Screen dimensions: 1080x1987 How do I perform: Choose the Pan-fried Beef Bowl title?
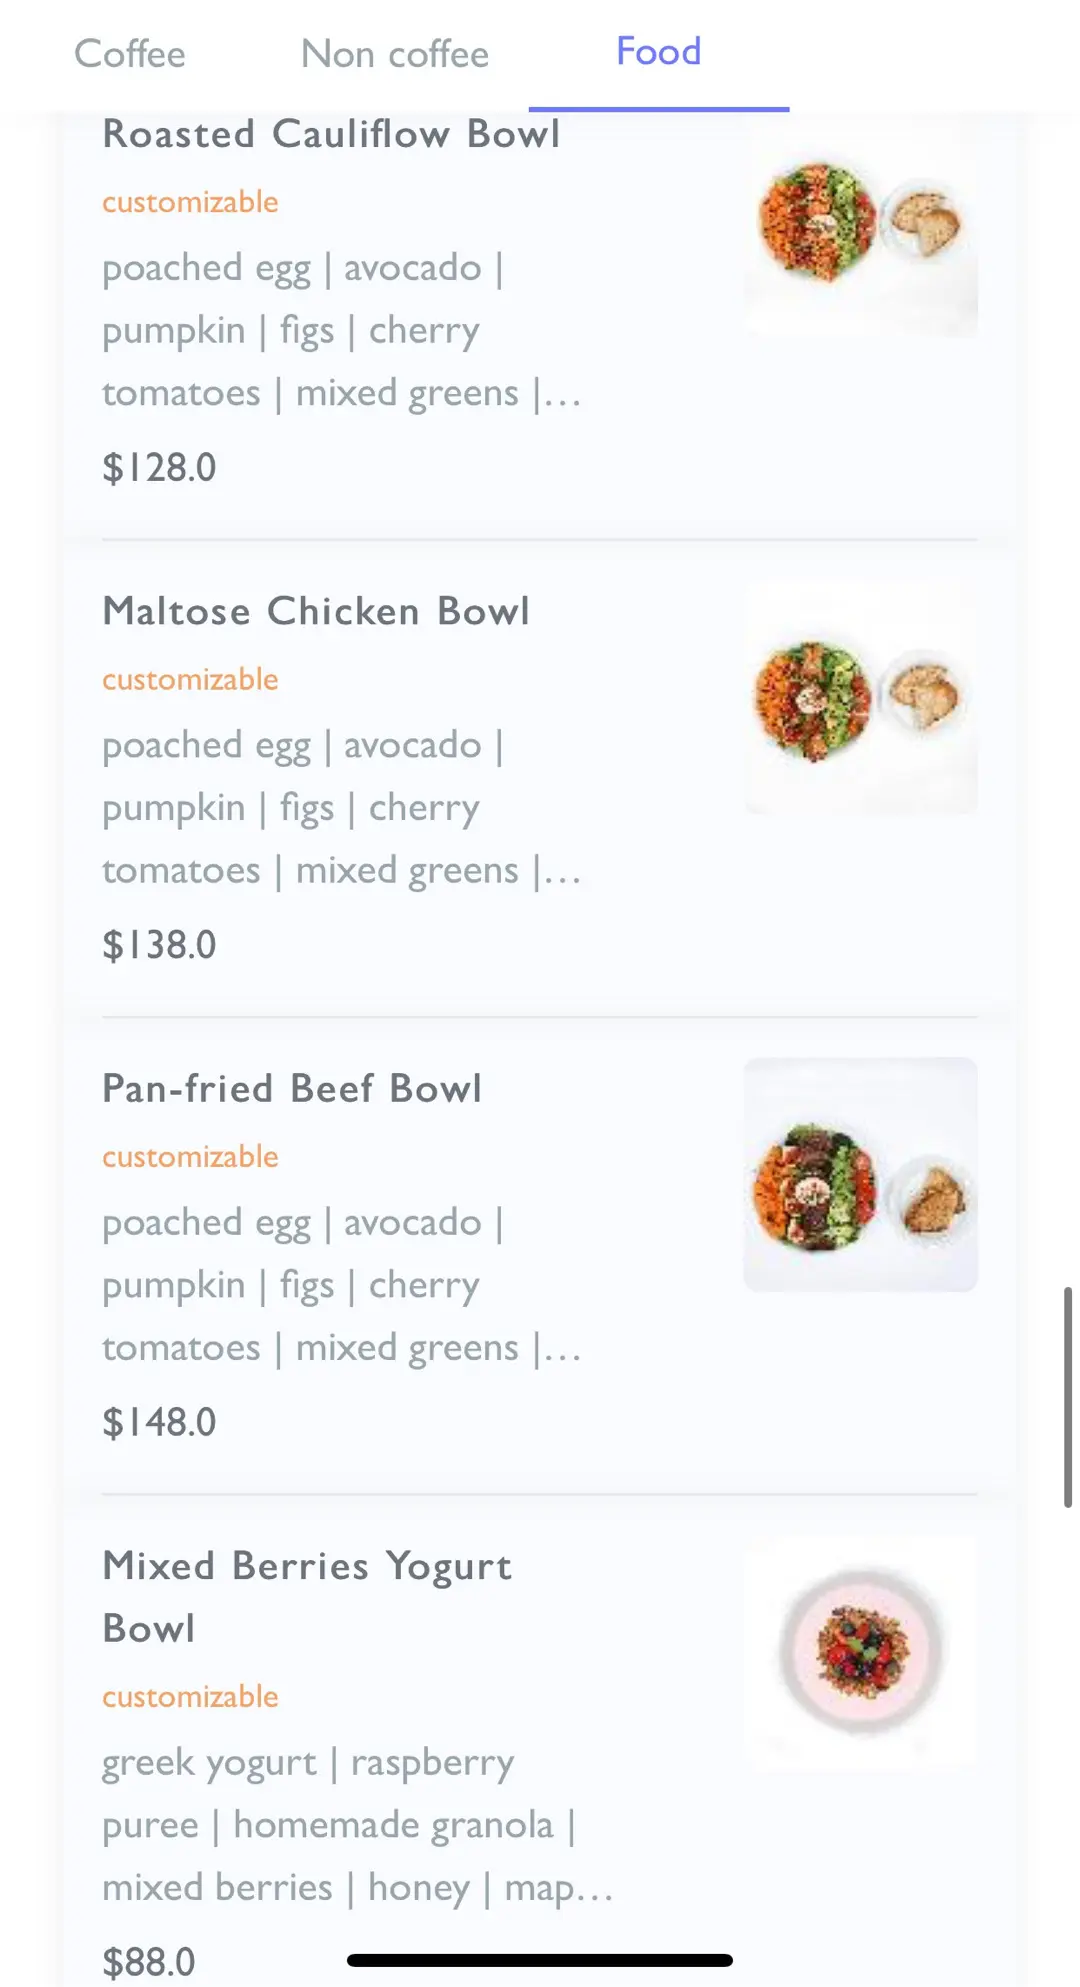pyautogui.click(x=292, y=1088)
